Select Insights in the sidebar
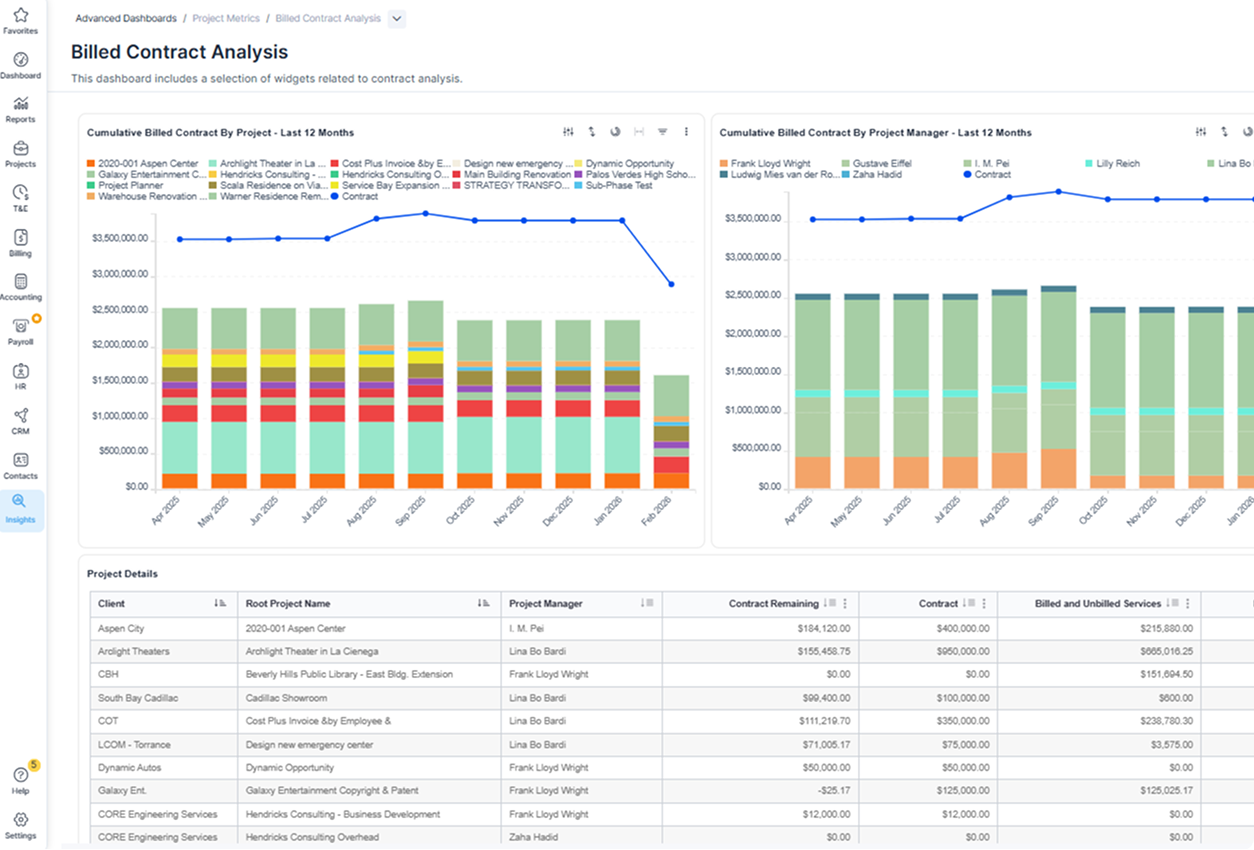 click(x=20, y=510)
